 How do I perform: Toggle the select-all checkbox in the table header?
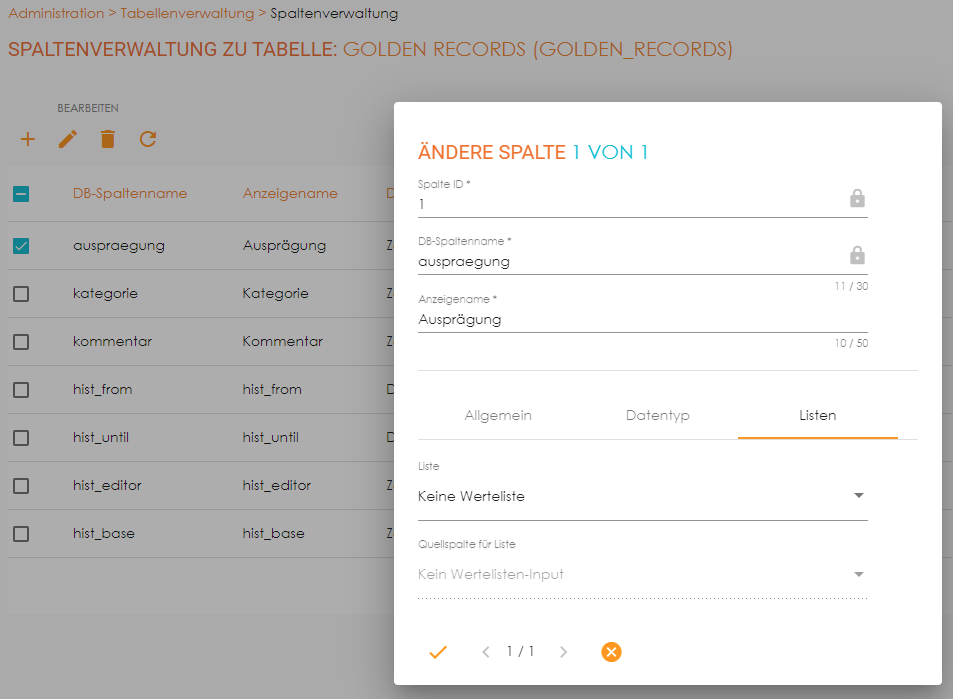(21, 194)
